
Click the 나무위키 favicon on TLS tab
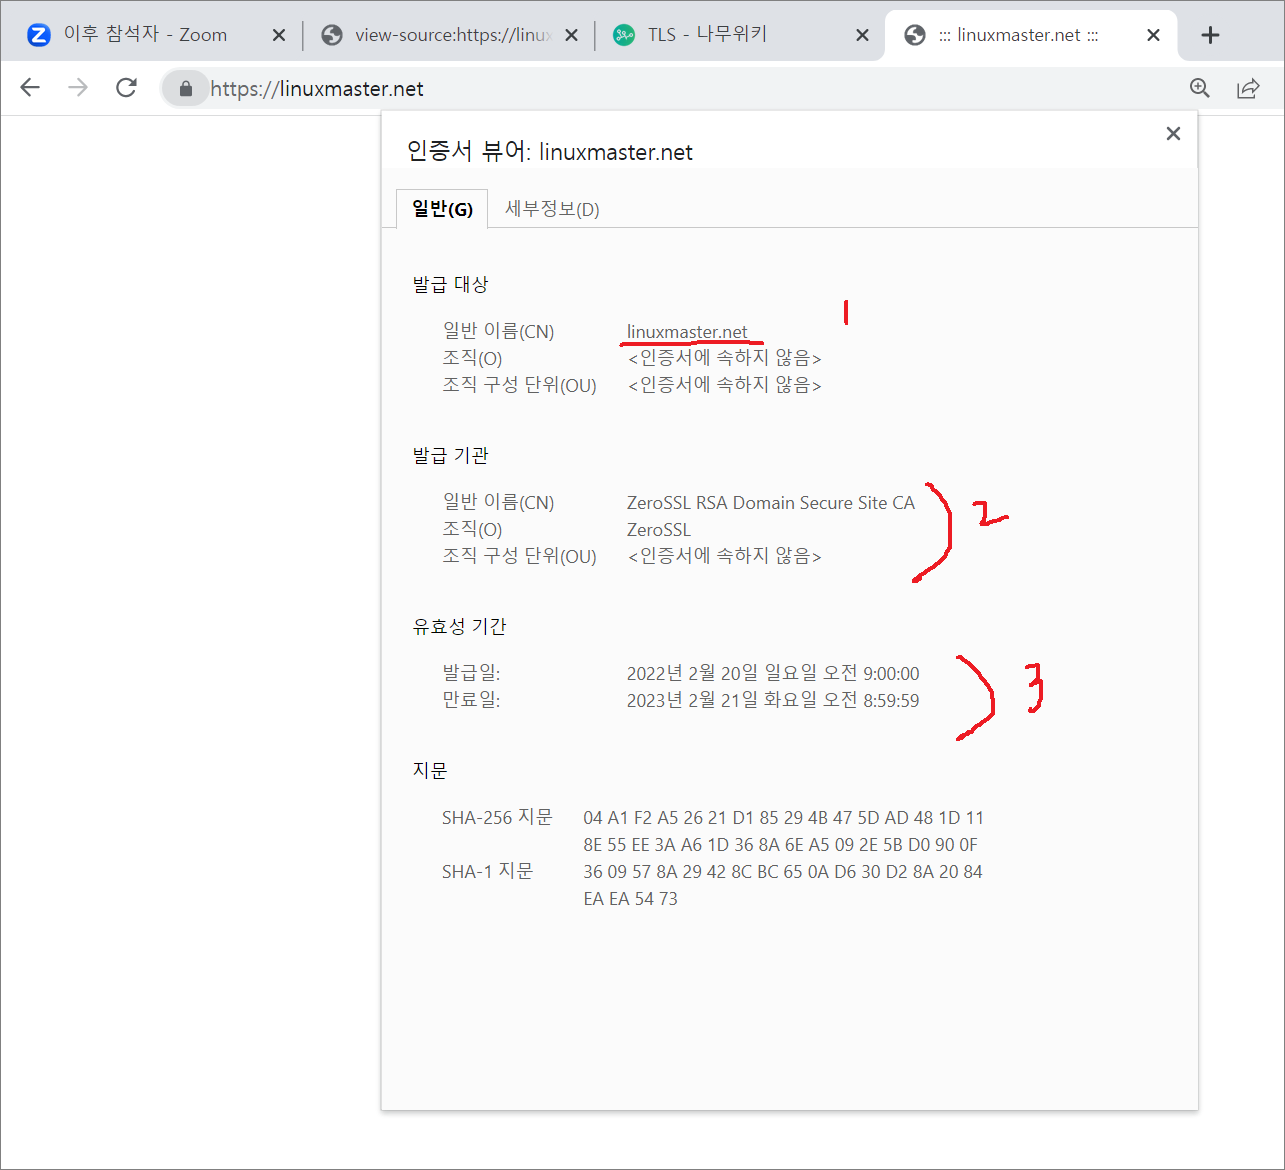pyautogui.click(x=624, y=35)
